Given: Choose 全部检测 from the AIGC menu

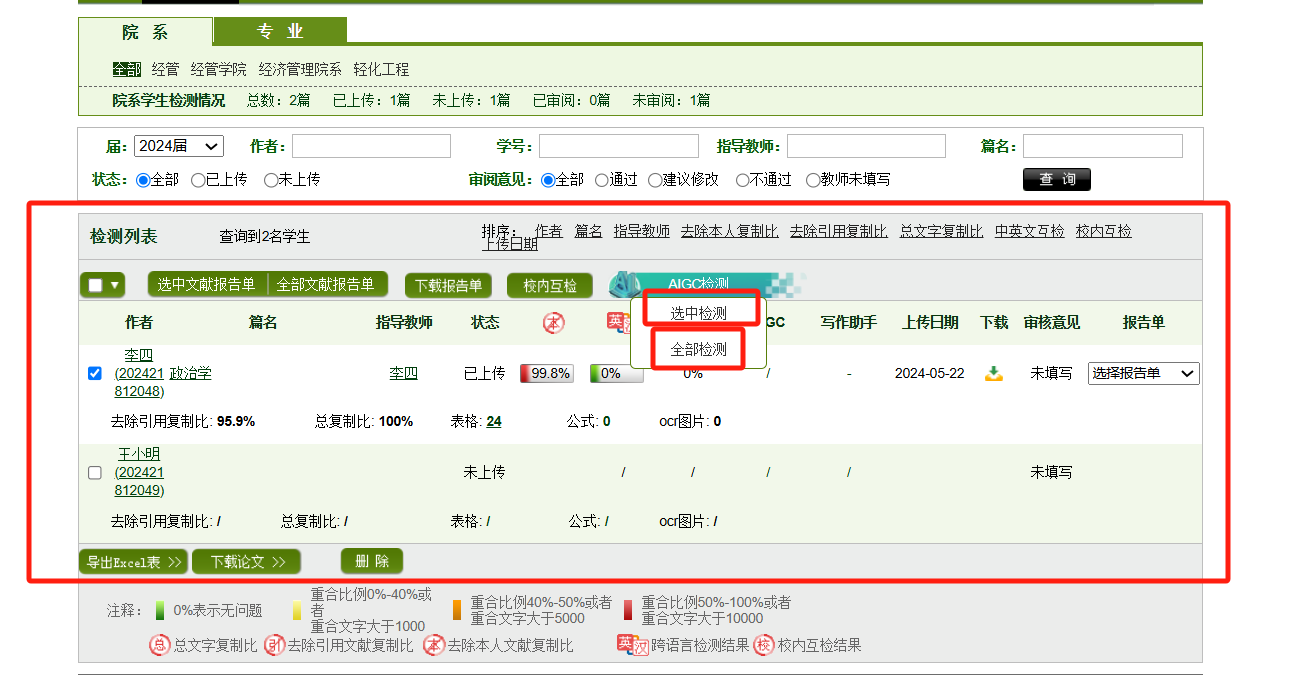Looking at the screenshot, I should tap(698, 350).
